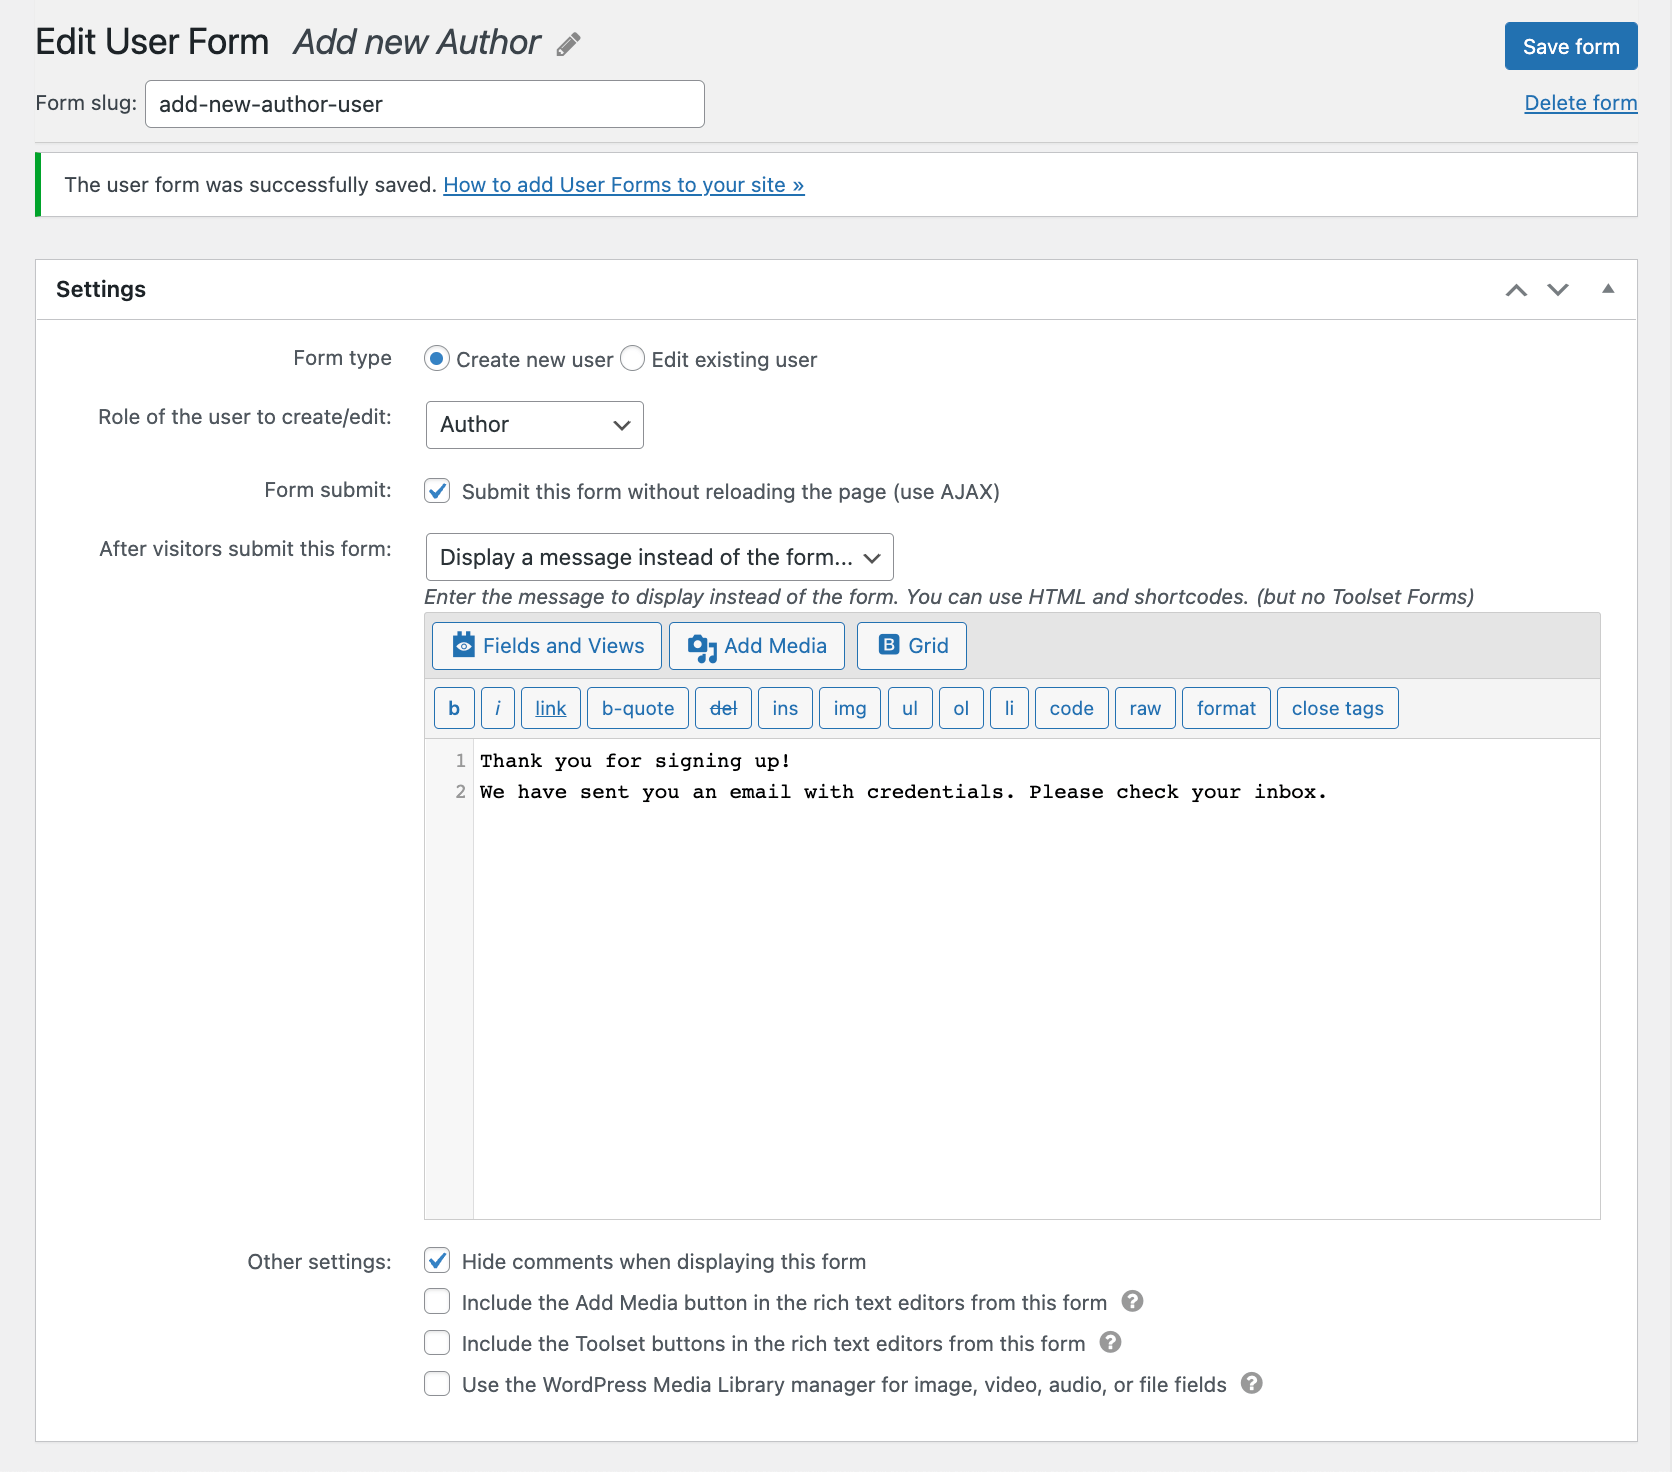Open the Author role dropdown
This screenshot has width=1672, height=1472.
pyautogui.click(x=535, y=425)
